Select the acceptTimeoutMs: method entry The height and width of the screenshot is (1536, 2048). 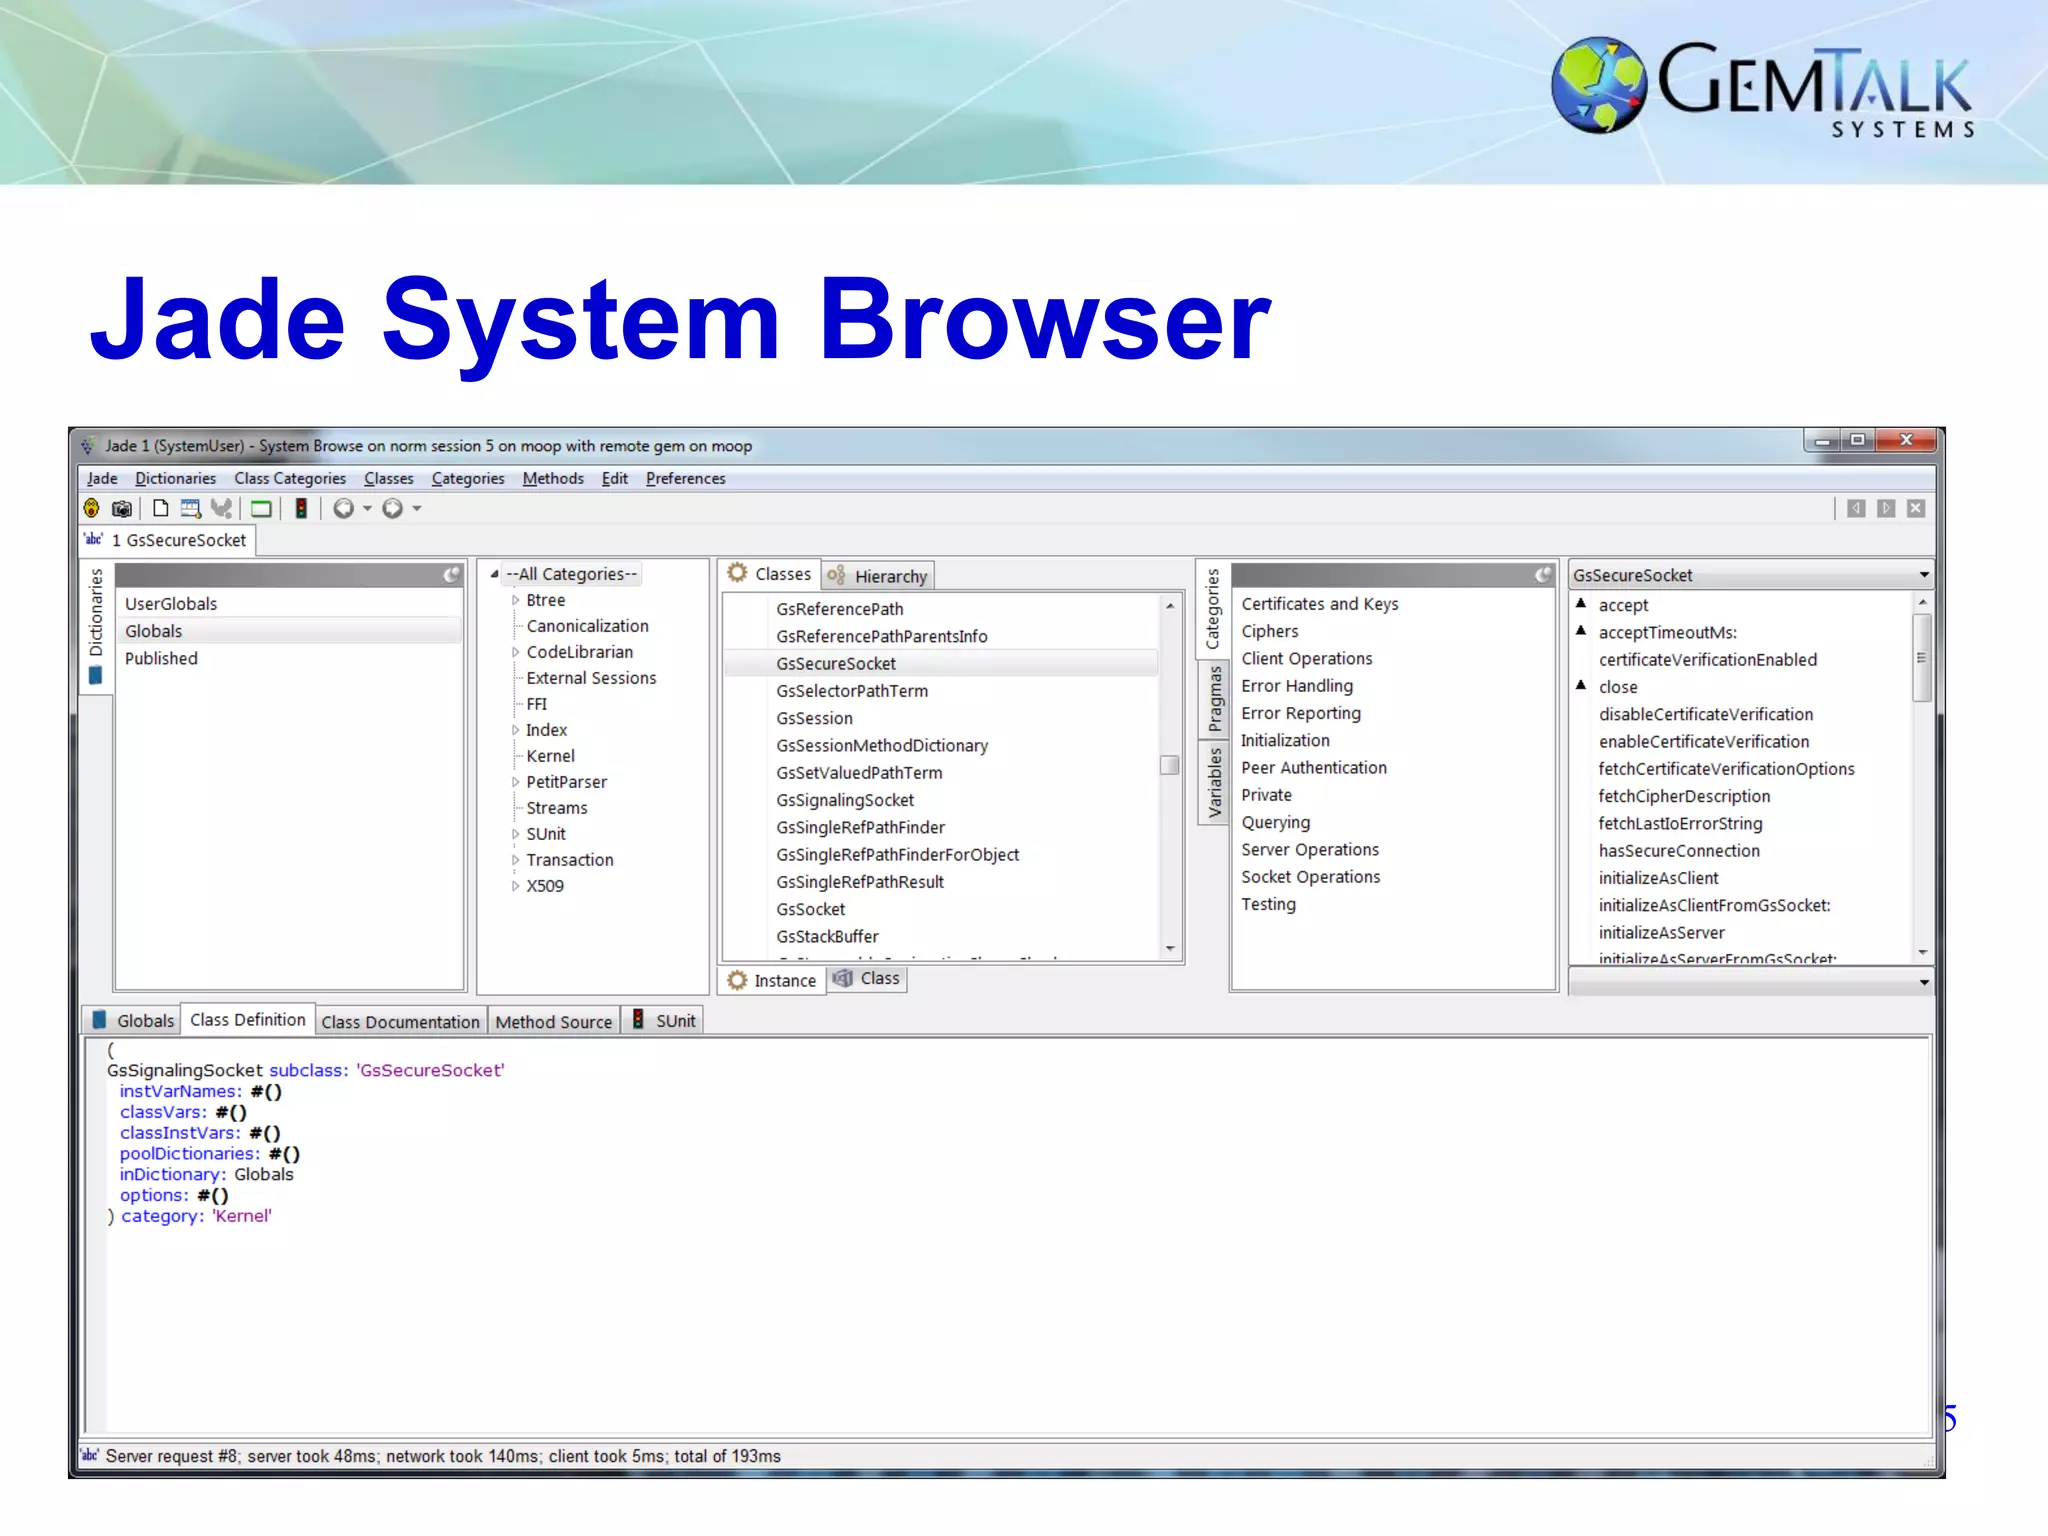(x=1667, y=632)
